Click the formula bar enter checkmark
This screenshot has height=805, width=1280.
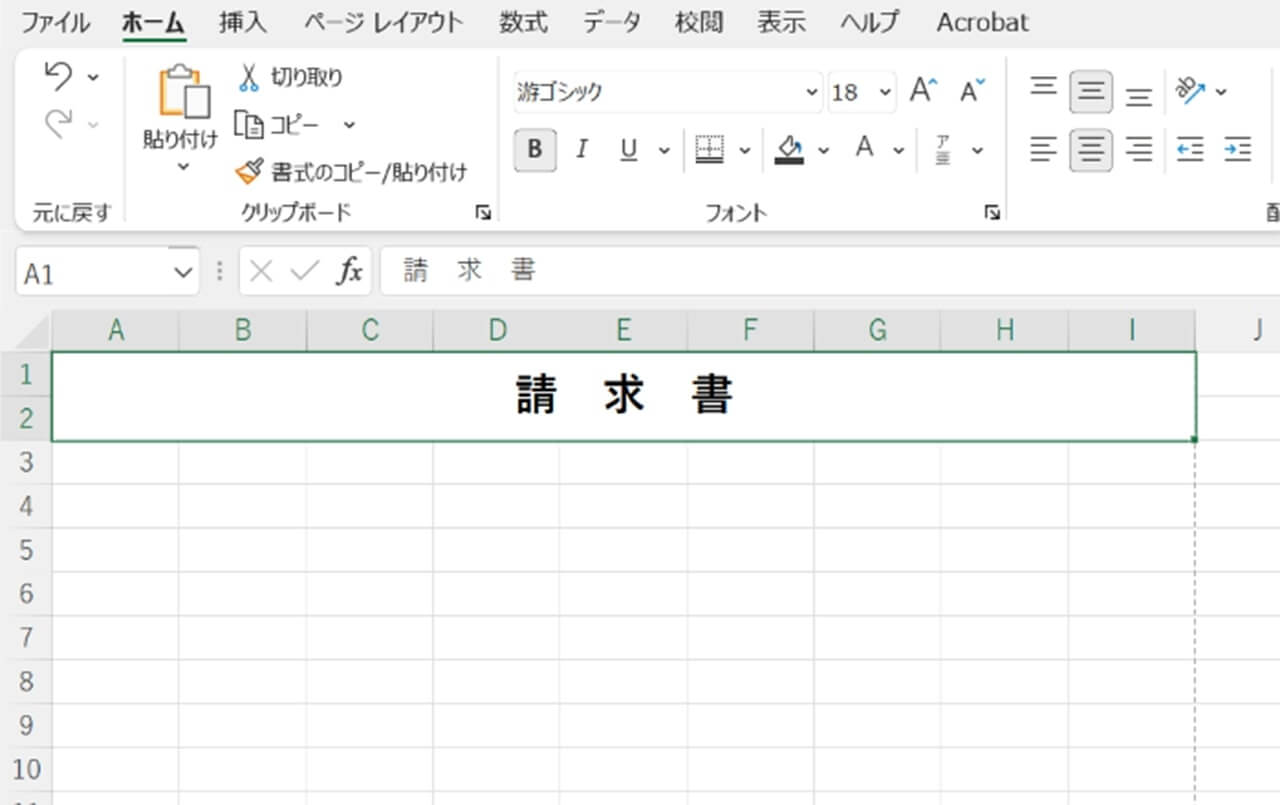[304, 271]
